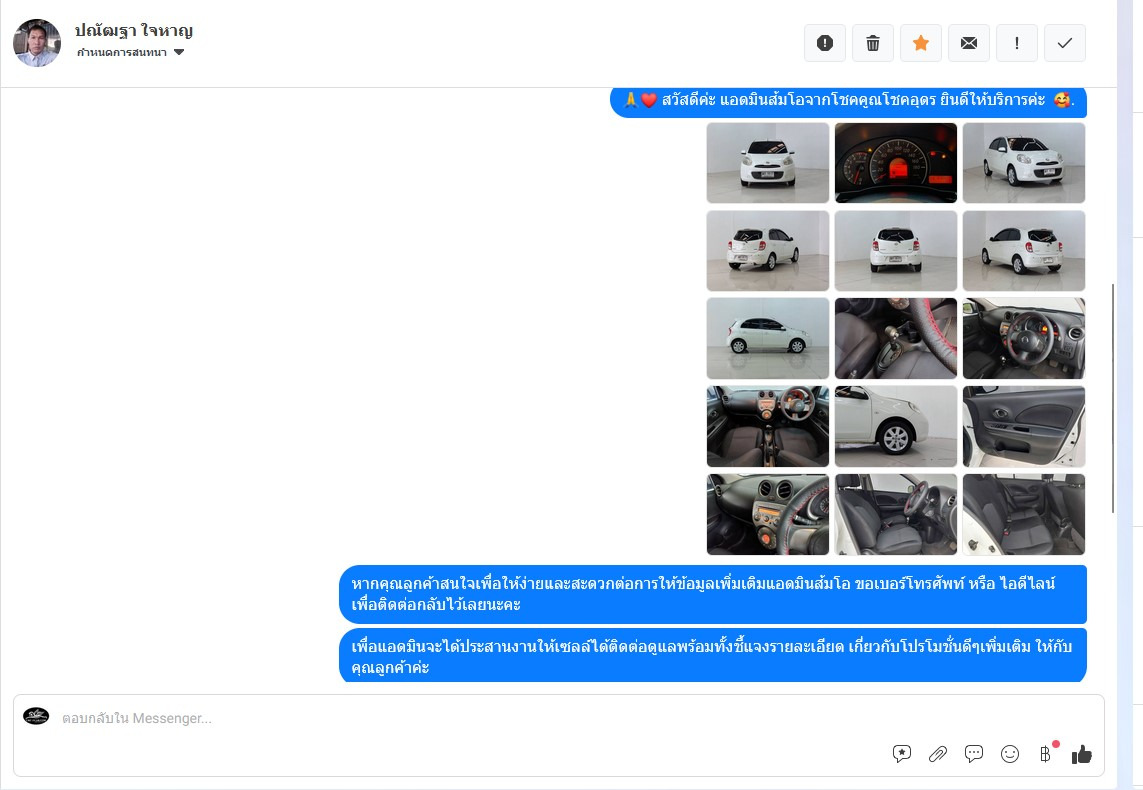Image resolution: width=1143 pixels, height=790 pixels.
Task: Click the Baht payment request icon
Action: coord(1046,754)
